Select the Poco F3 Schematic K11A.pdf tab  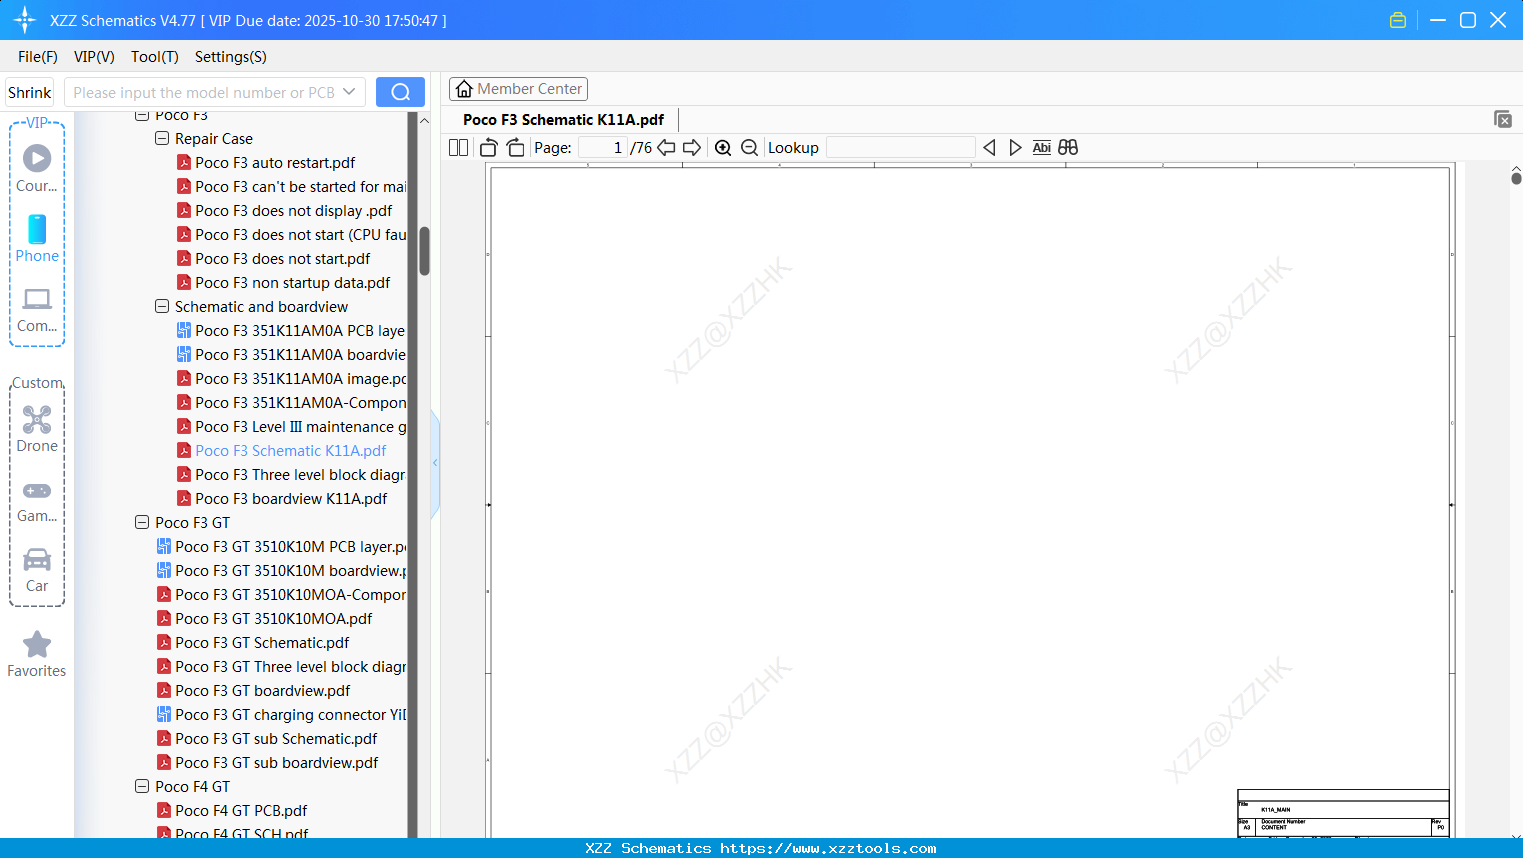click(x=563, y=120)
